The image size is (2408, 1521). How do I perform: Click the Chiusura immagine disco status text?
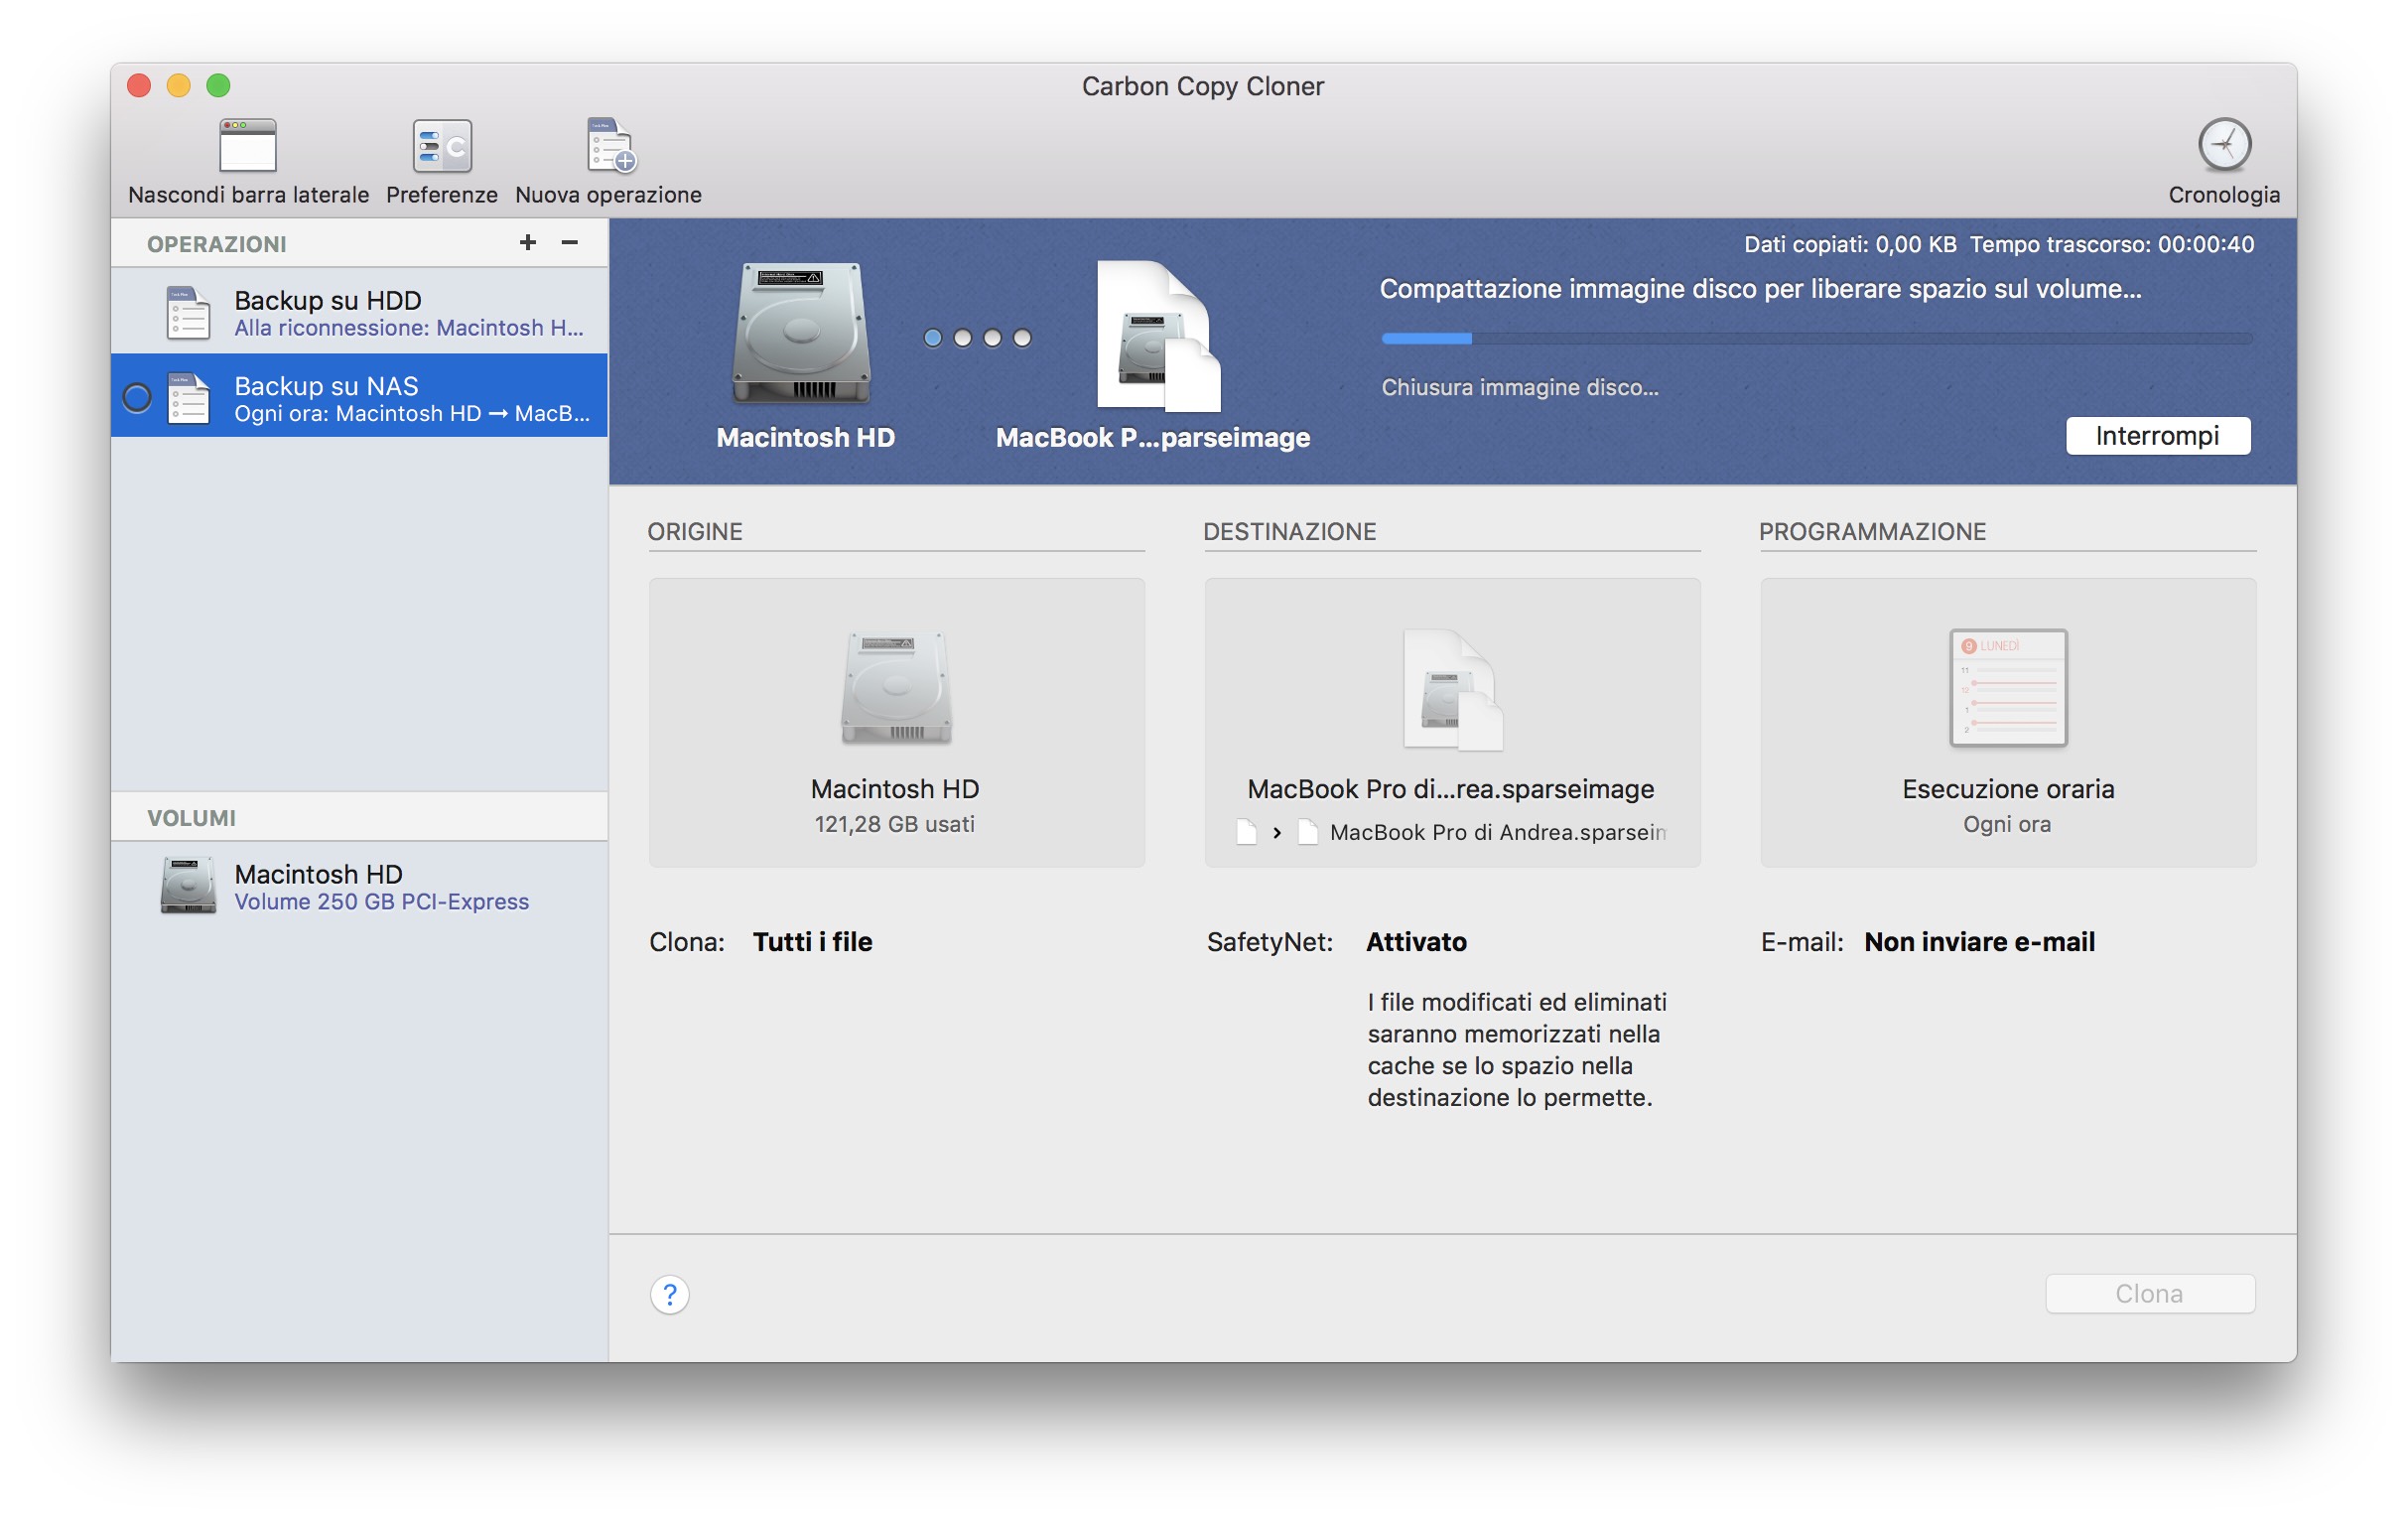(1520, 388)
